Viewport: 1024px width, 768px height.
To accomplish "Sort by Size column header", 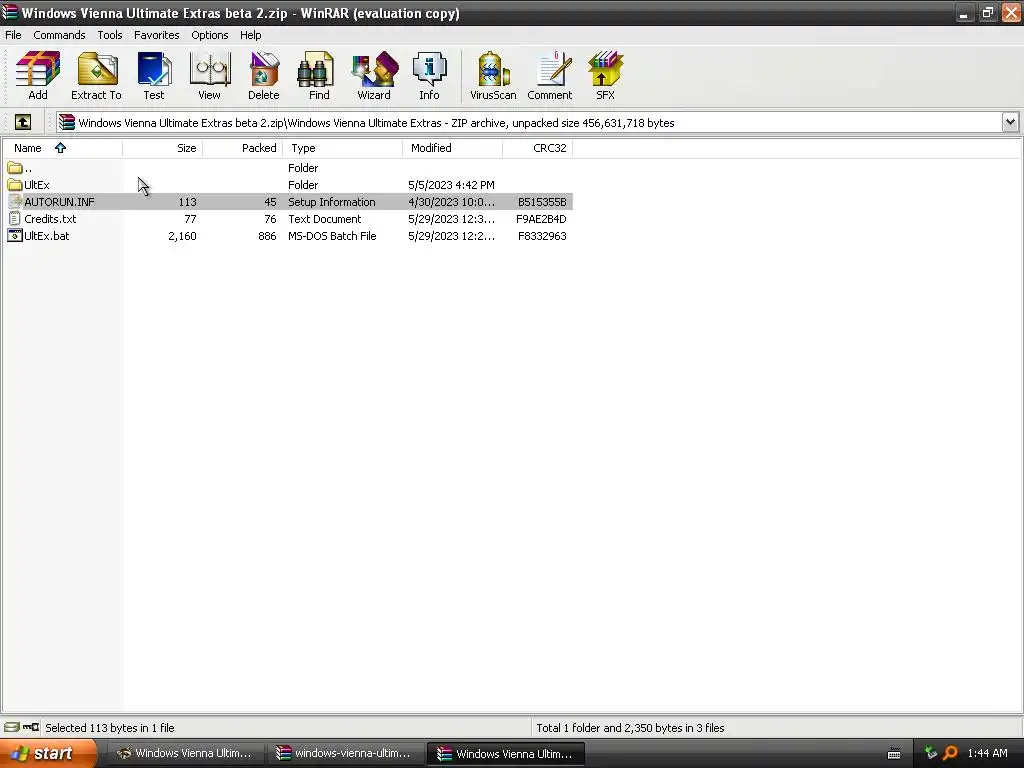I will (163, 148).
